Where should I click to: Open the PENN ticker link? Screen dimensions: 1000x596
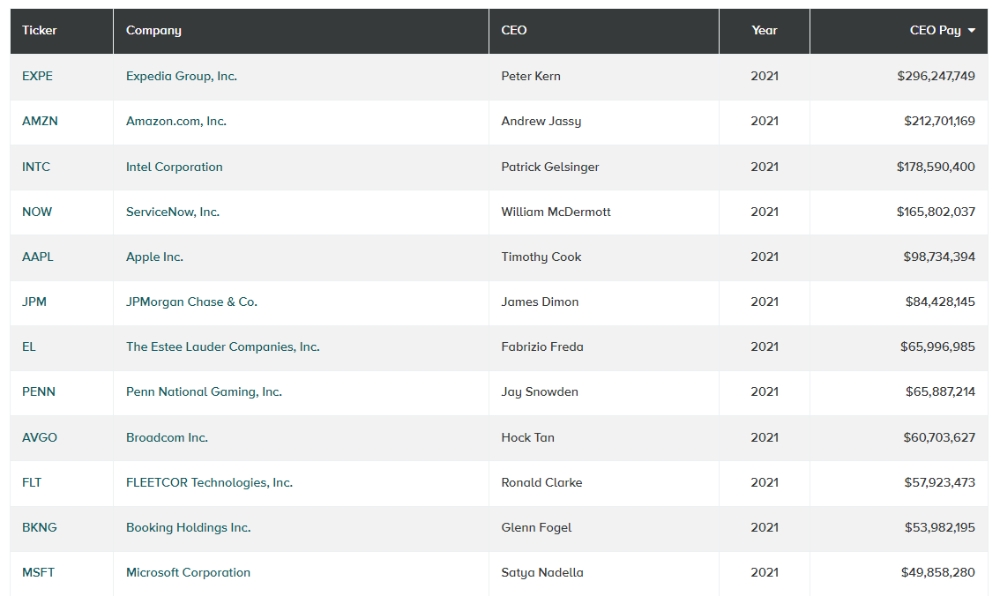39,391
